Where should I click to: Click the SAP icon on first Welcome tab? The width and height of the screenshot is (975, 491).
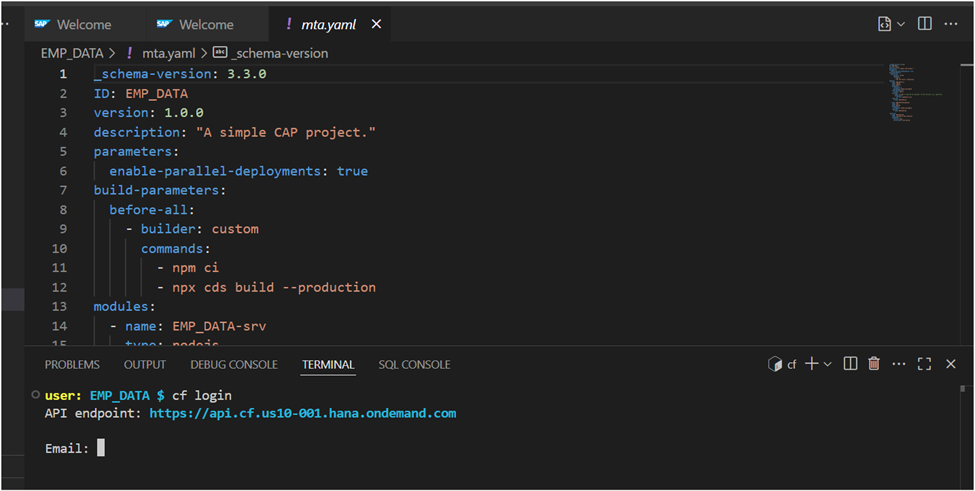point(42,24)
